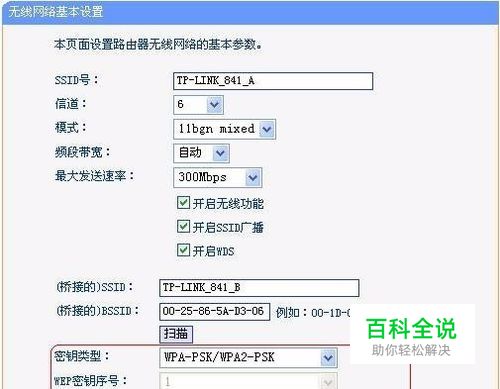Click the SSID号 input field
This screenshot has width=500, height=389.
pos(273,81)
